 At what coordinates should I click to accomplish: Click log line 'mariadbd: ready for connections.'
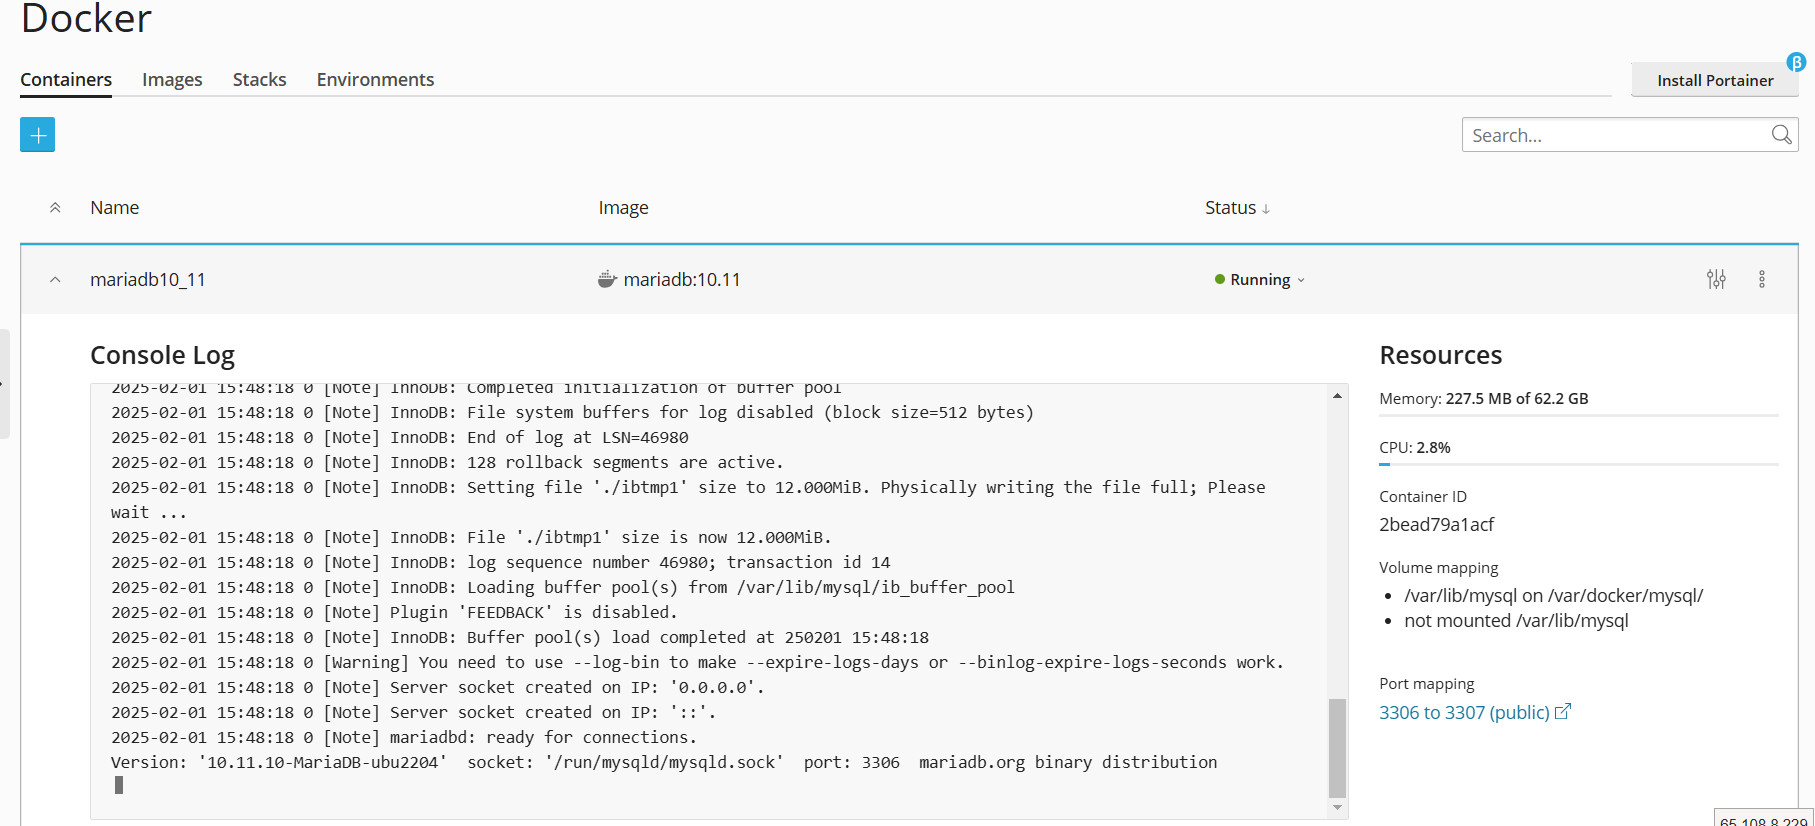pos(404,737)
